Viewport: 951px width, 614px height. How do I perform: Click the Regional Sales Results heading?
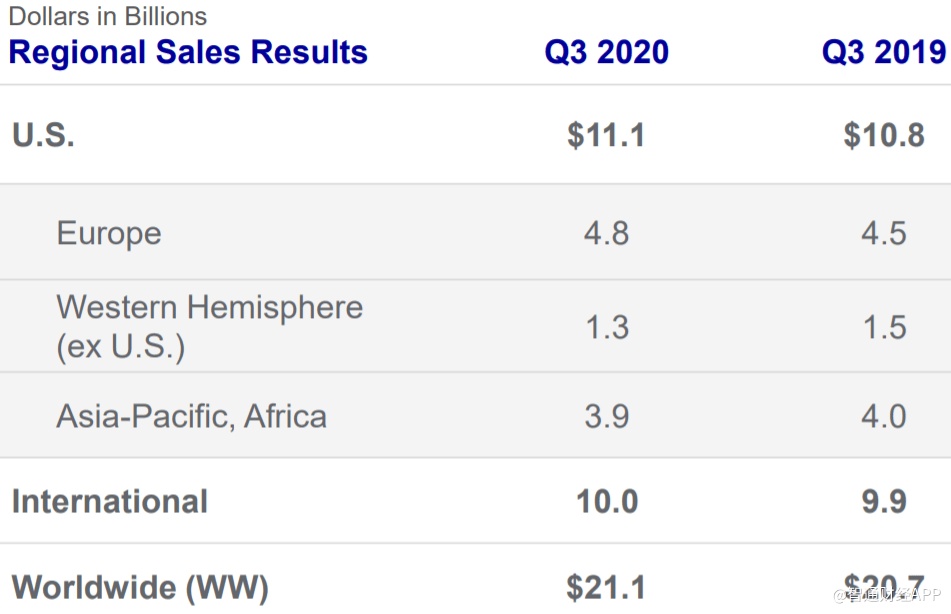[x=188, y=52]
